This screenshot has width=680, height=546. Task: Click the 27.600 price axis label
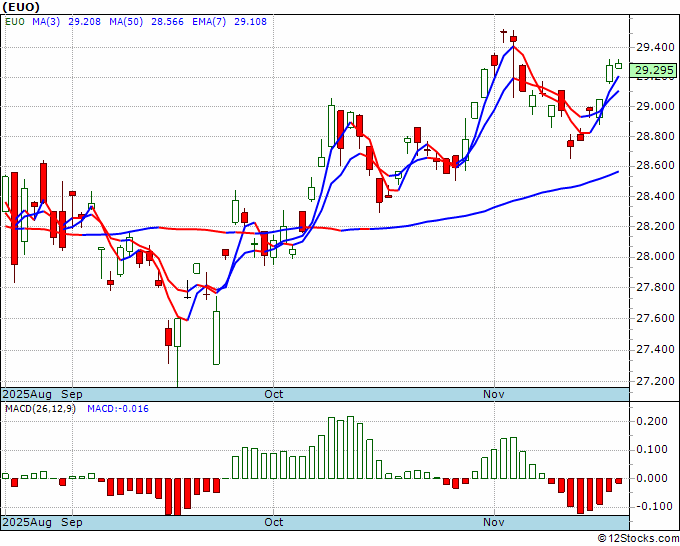[655, 318]
